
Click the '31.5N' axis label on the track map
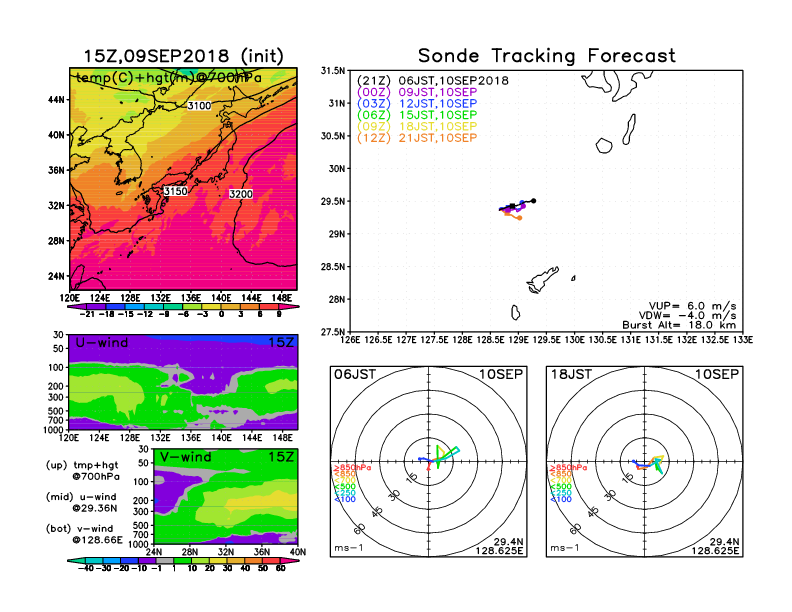pos(333,71)
